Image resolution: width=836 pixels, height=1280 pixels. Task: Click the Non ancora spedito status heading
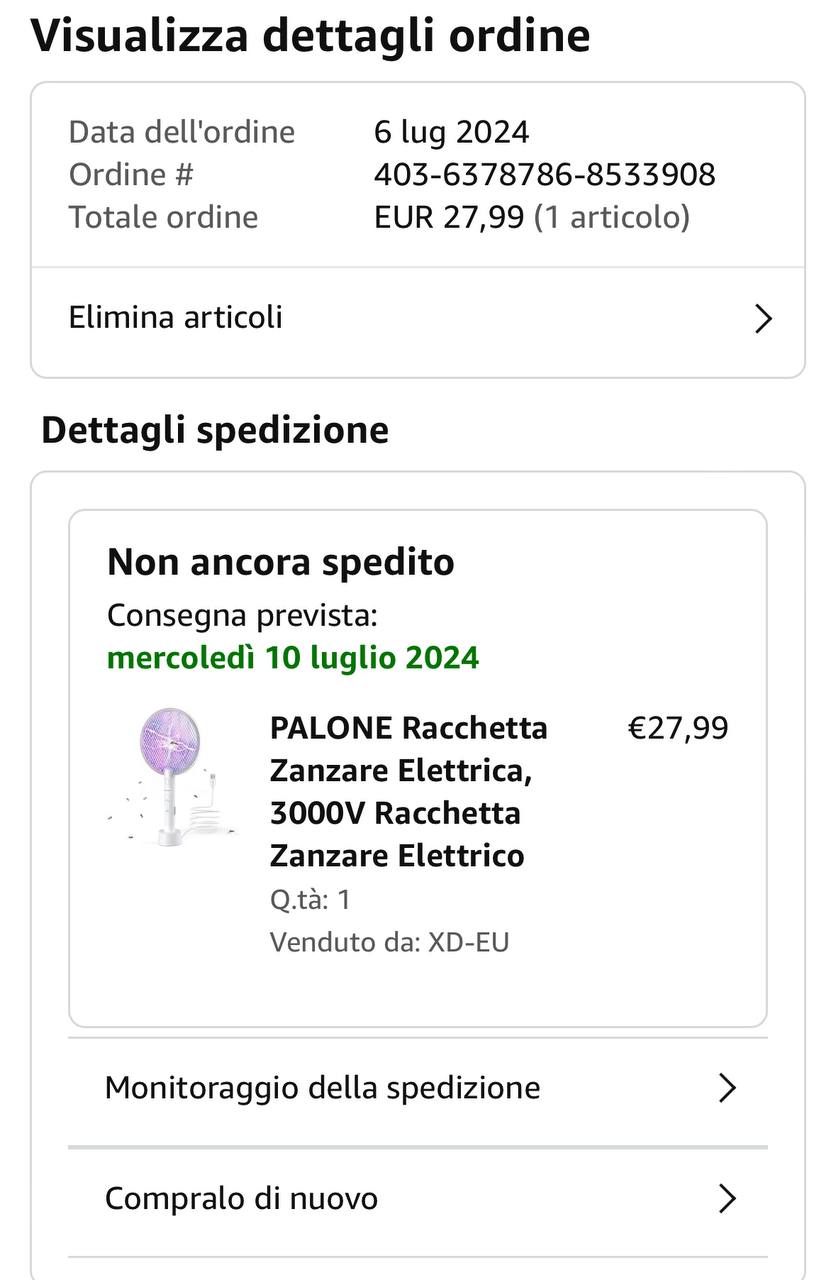tap(280, 562)
